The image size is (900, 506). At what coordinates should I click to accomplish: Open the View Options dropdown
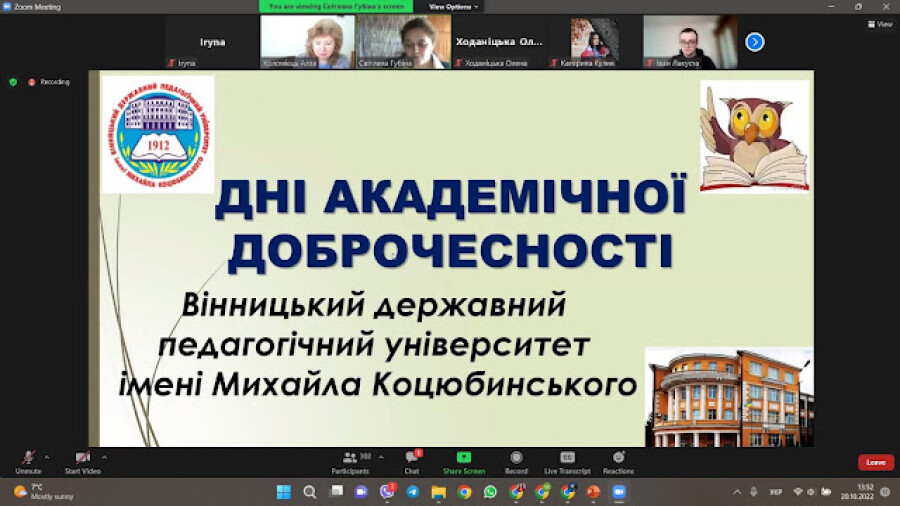click(453, 7)
